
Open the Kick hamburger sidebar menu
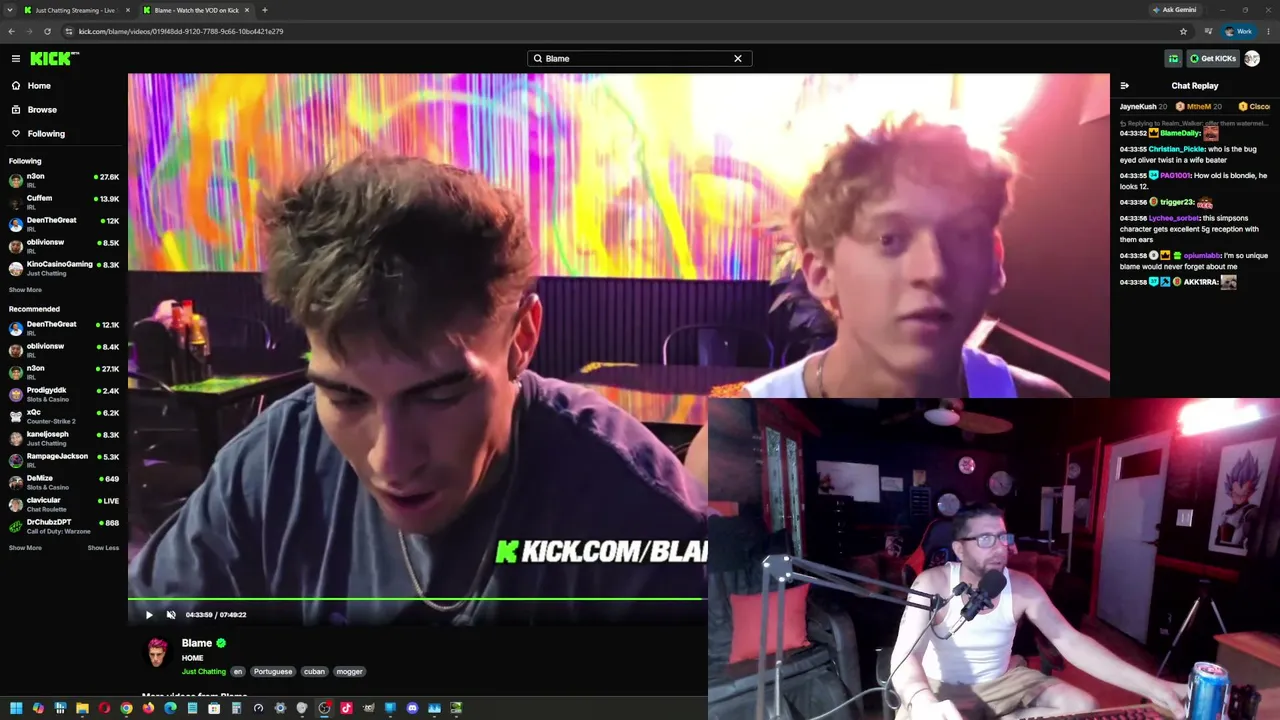[x=16, y=58]
